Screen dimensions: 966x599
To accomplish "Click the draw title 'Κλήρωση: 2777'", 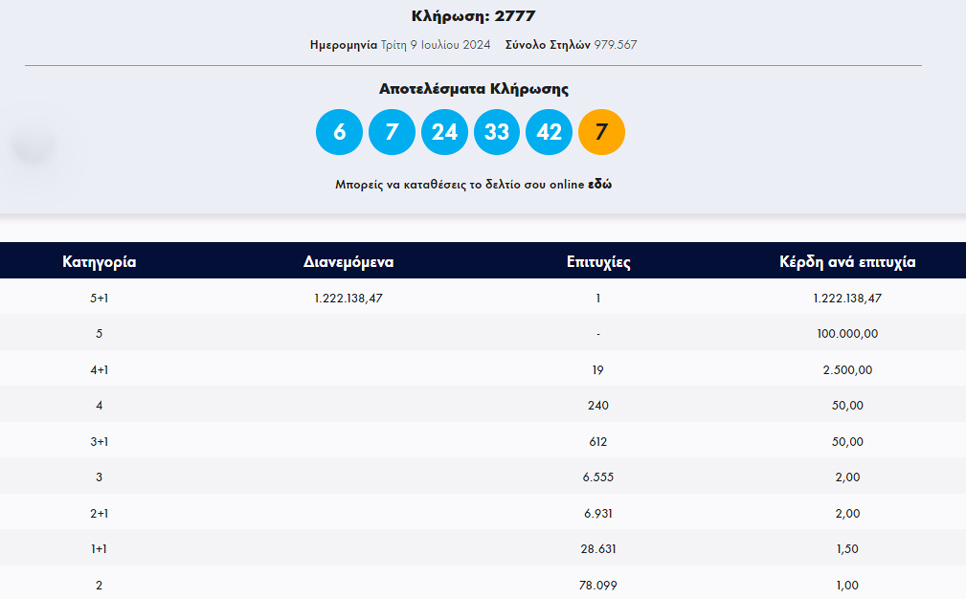I will point(473,16).
